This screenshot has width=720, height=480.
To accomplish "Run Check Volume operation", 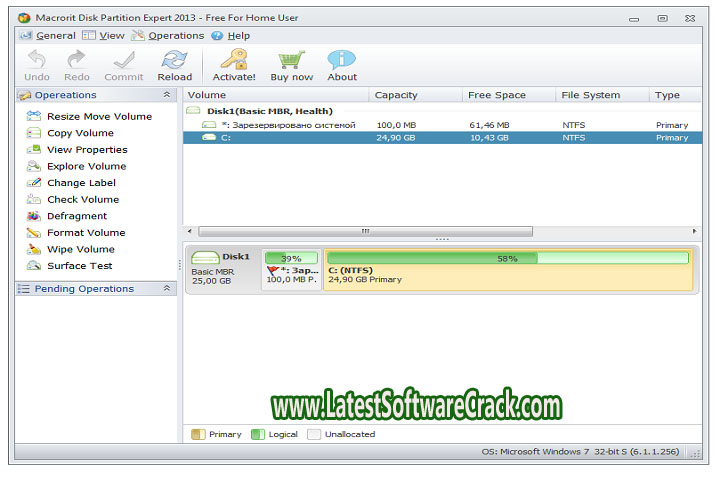I will pos(73,199).
